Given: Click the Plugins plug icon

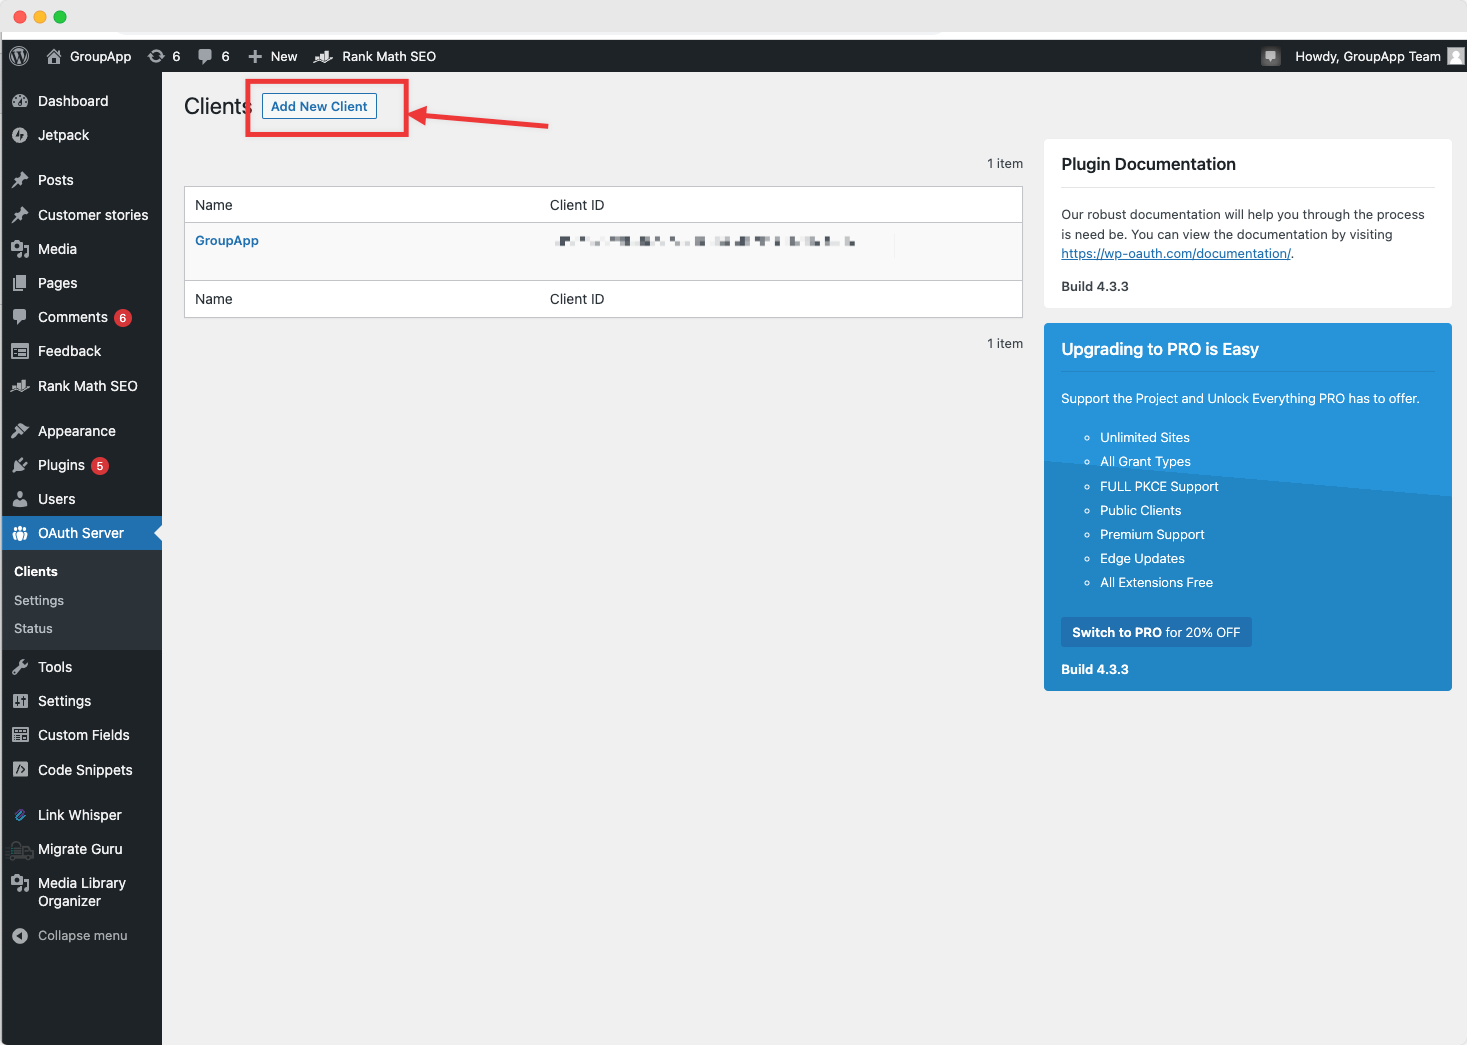Looking at the screenshot, I should (20, 465).
